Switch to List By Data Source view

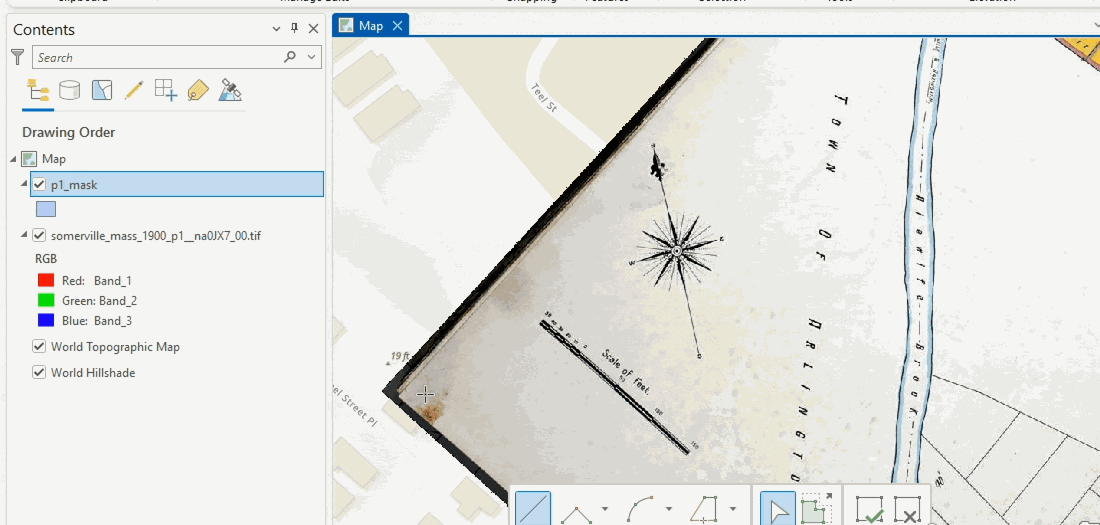69,92
